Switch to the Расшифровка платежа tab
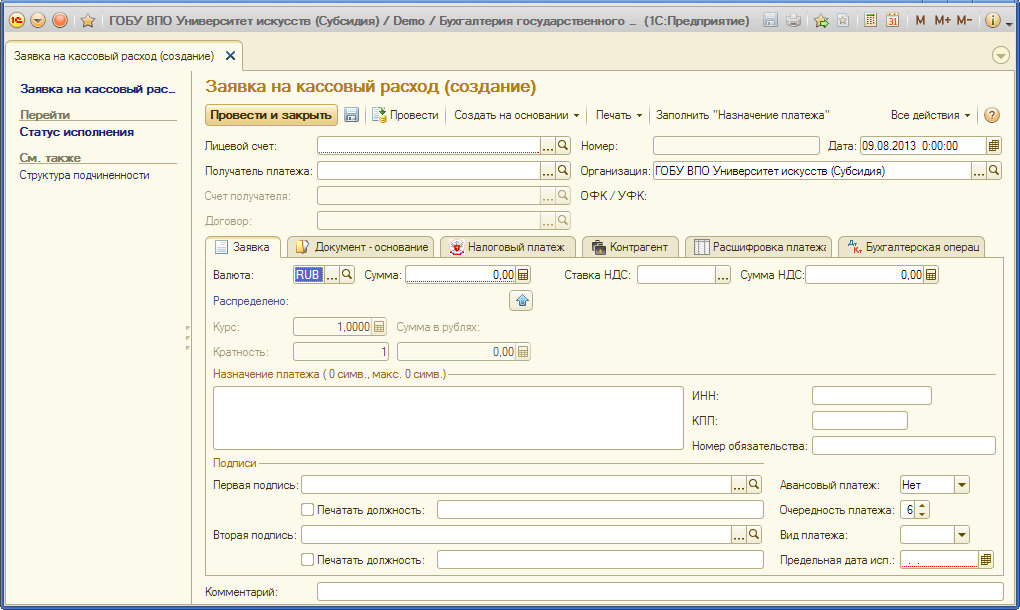 pyautogui.click(x=759, y=247)
